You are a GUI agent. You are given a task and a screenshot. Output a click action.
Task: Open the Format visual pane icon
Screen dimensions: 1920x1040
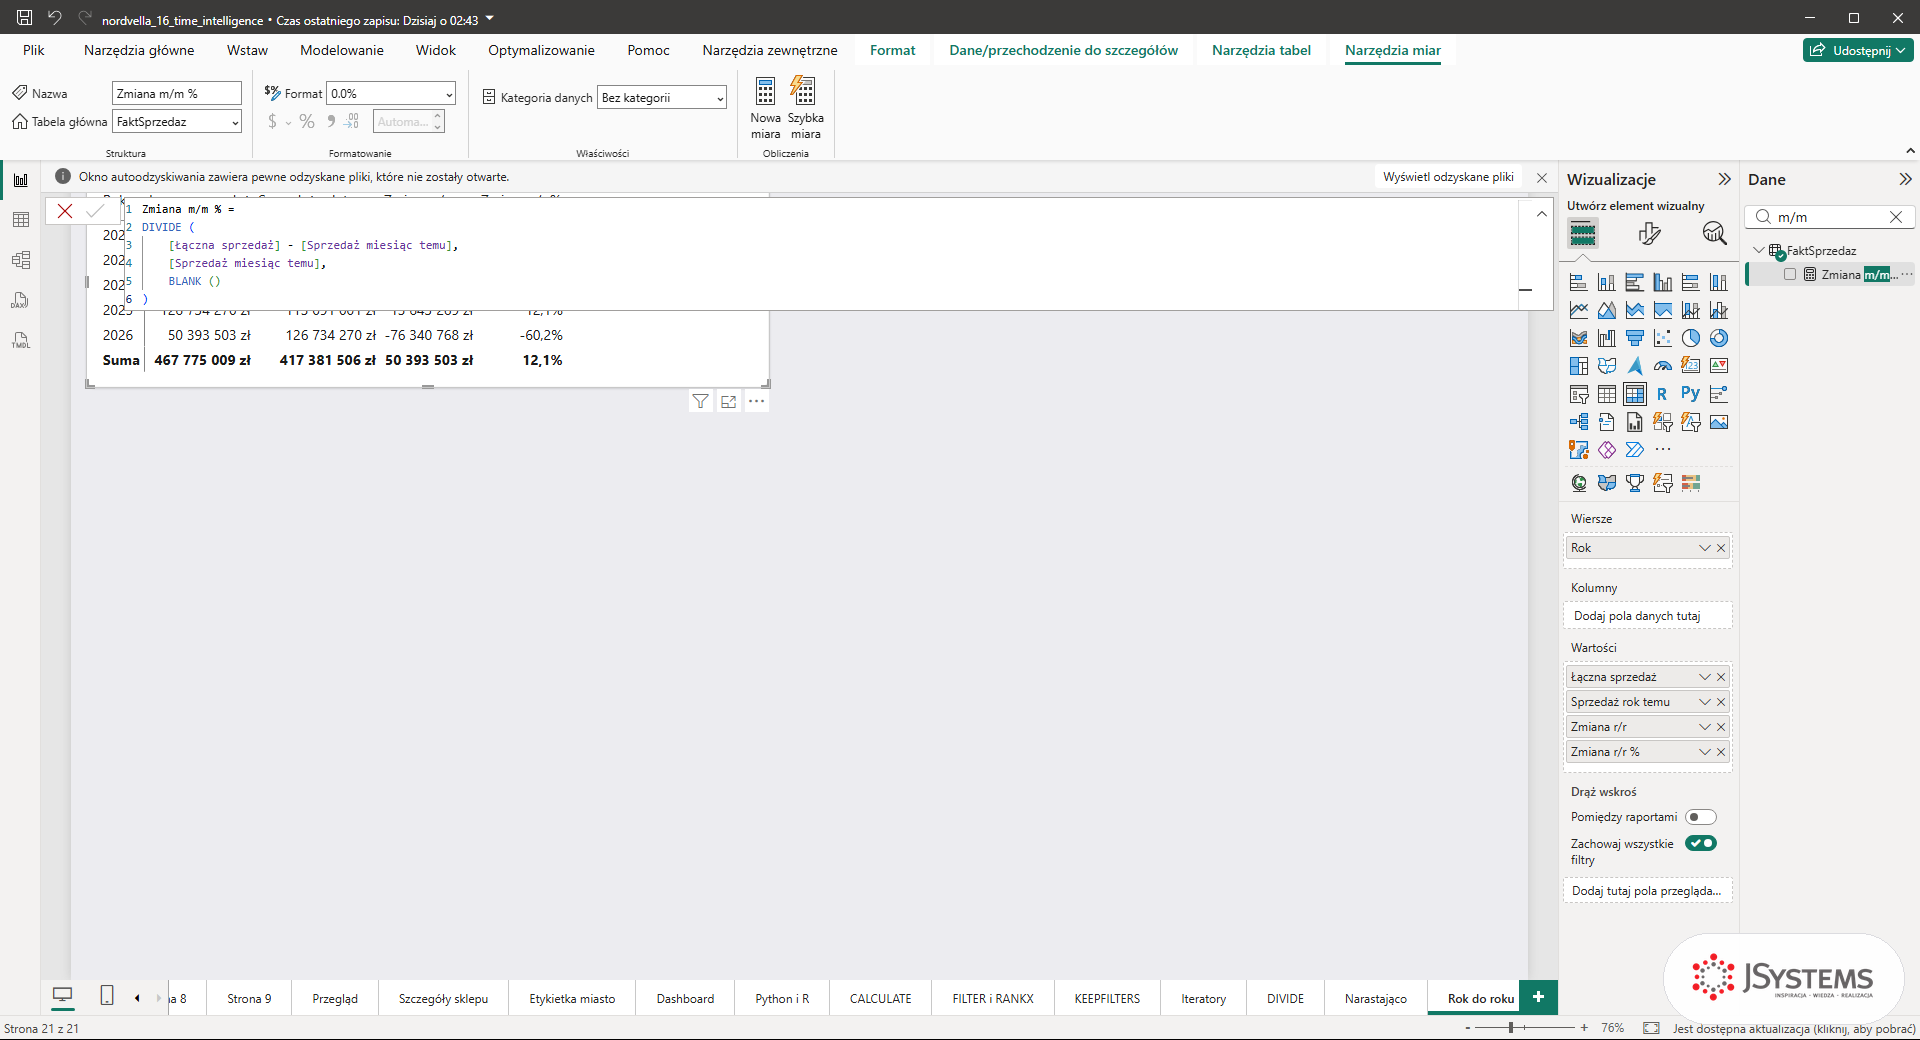1649,233
